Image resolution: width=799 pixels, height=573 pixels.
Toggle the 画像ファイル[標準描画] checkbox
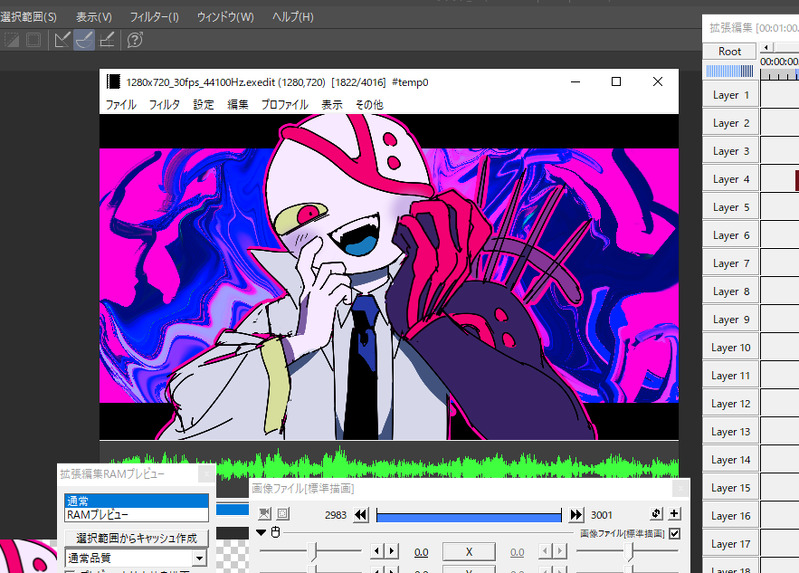675,533
